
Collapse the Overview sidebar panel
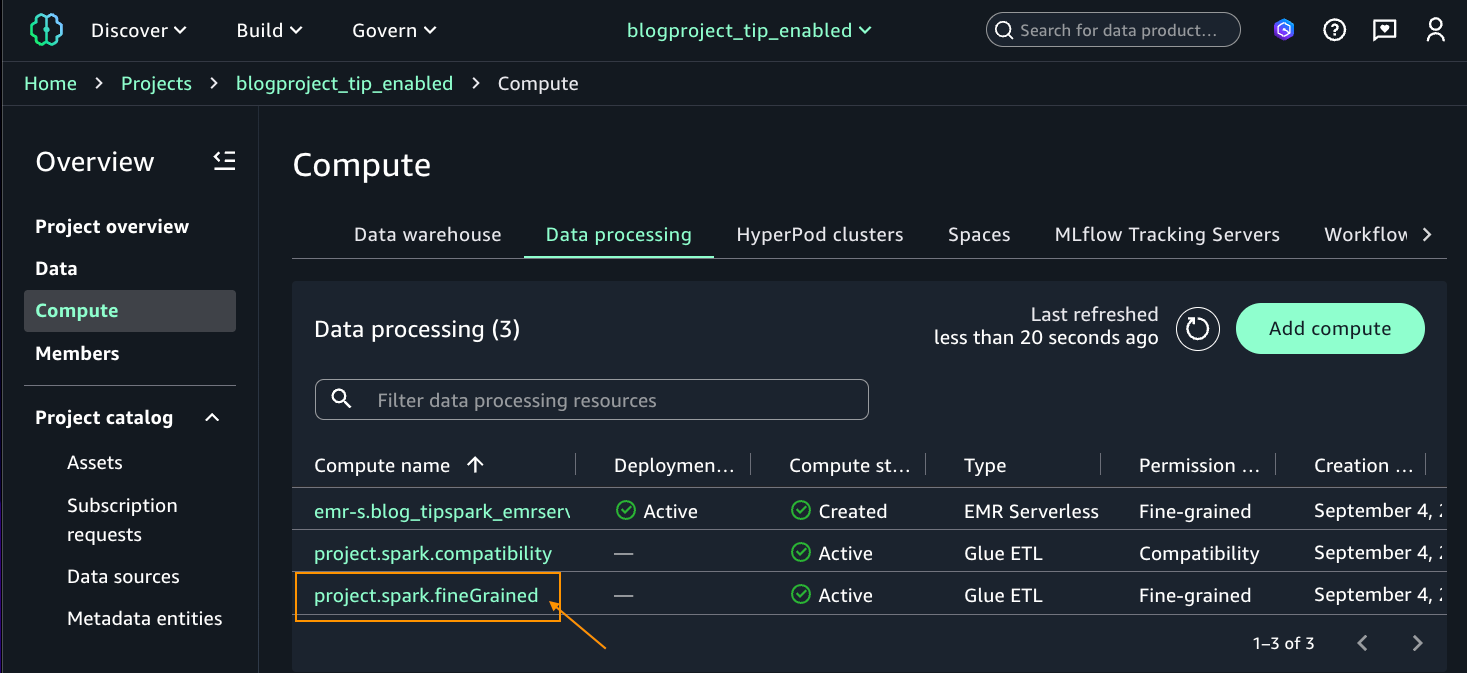pyautogui.click(x=224, y=161)
